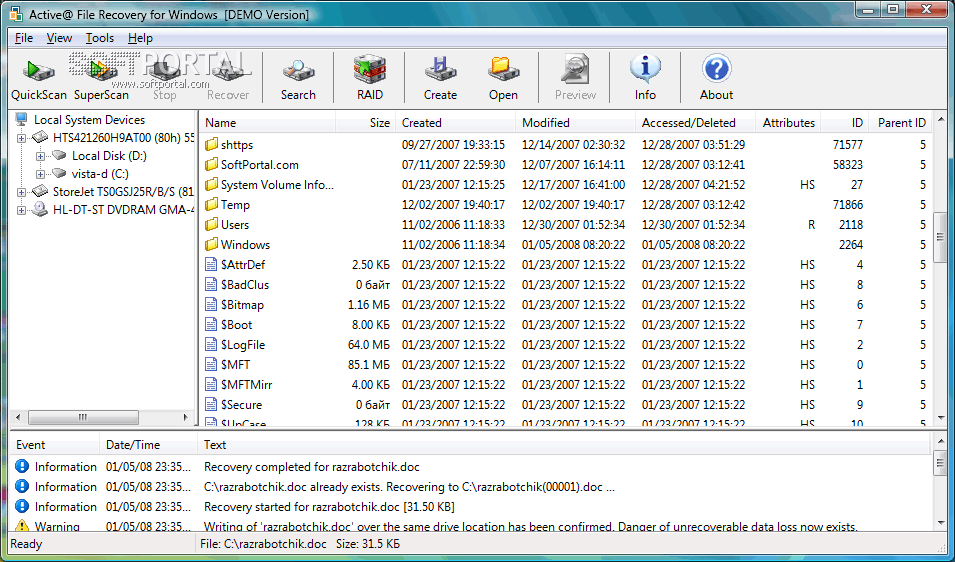
Task: Click the device tree scroll right arrow
Action: click(x=185, y=417)
